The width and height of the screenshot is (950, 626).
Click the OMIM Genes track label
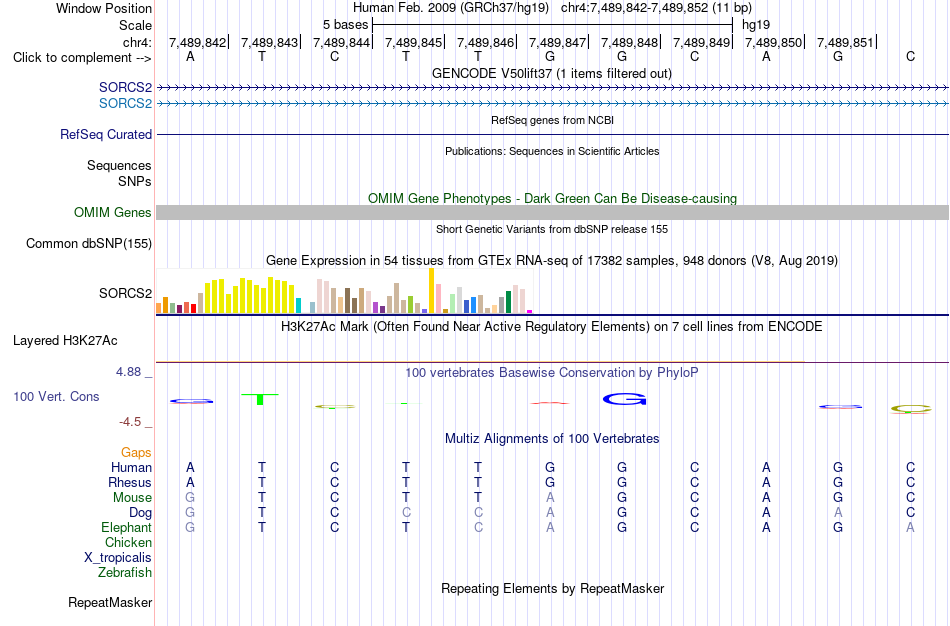click(113, 213)
